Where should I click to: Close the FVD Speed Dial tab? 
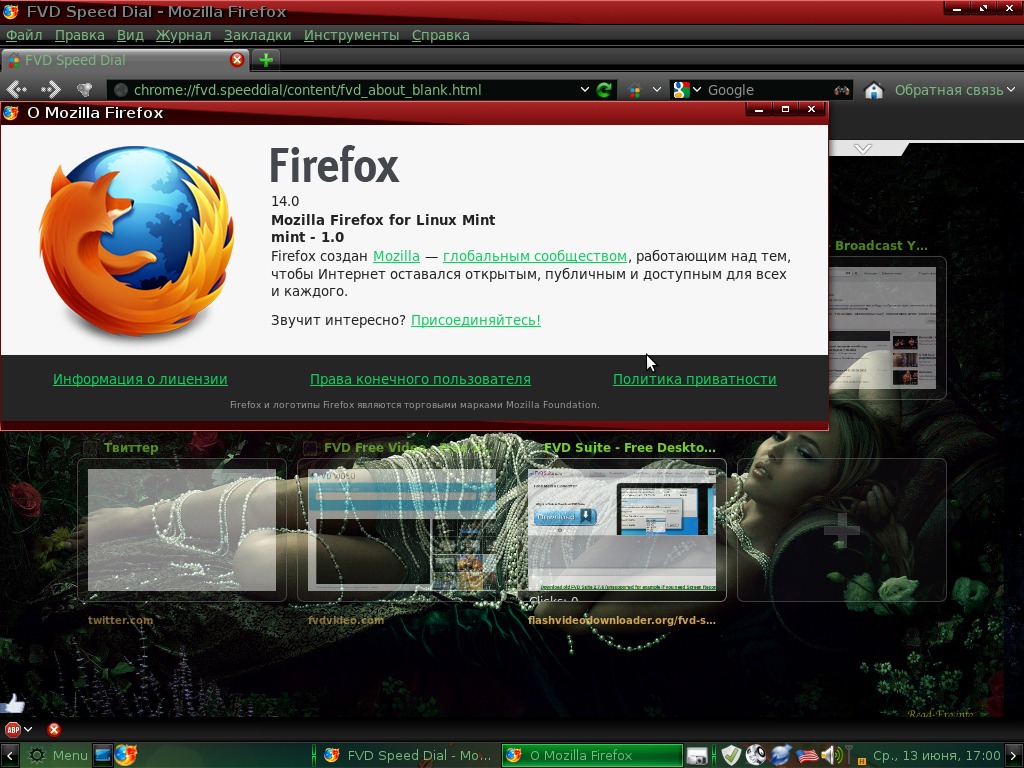[237, 60]
